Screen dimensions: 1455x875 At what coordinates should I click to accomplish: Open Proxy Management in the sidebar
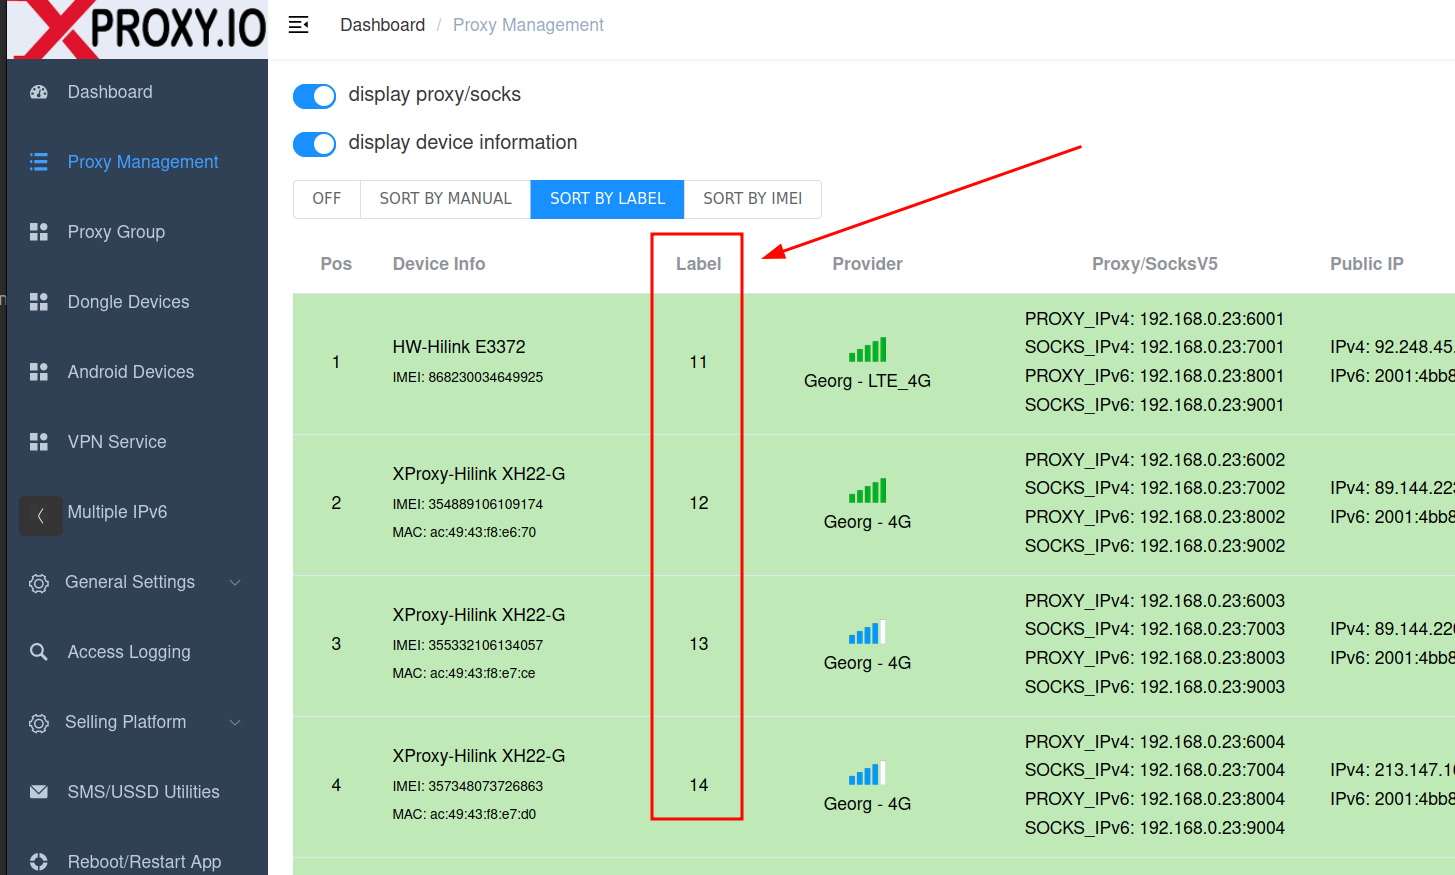142,162
